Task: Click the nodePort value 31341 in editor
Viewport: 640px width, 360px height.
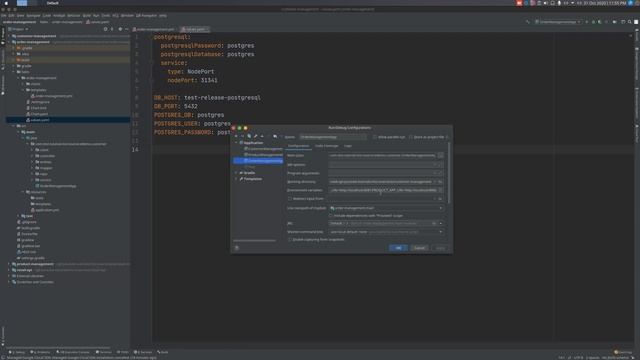Action: (209, 80)
